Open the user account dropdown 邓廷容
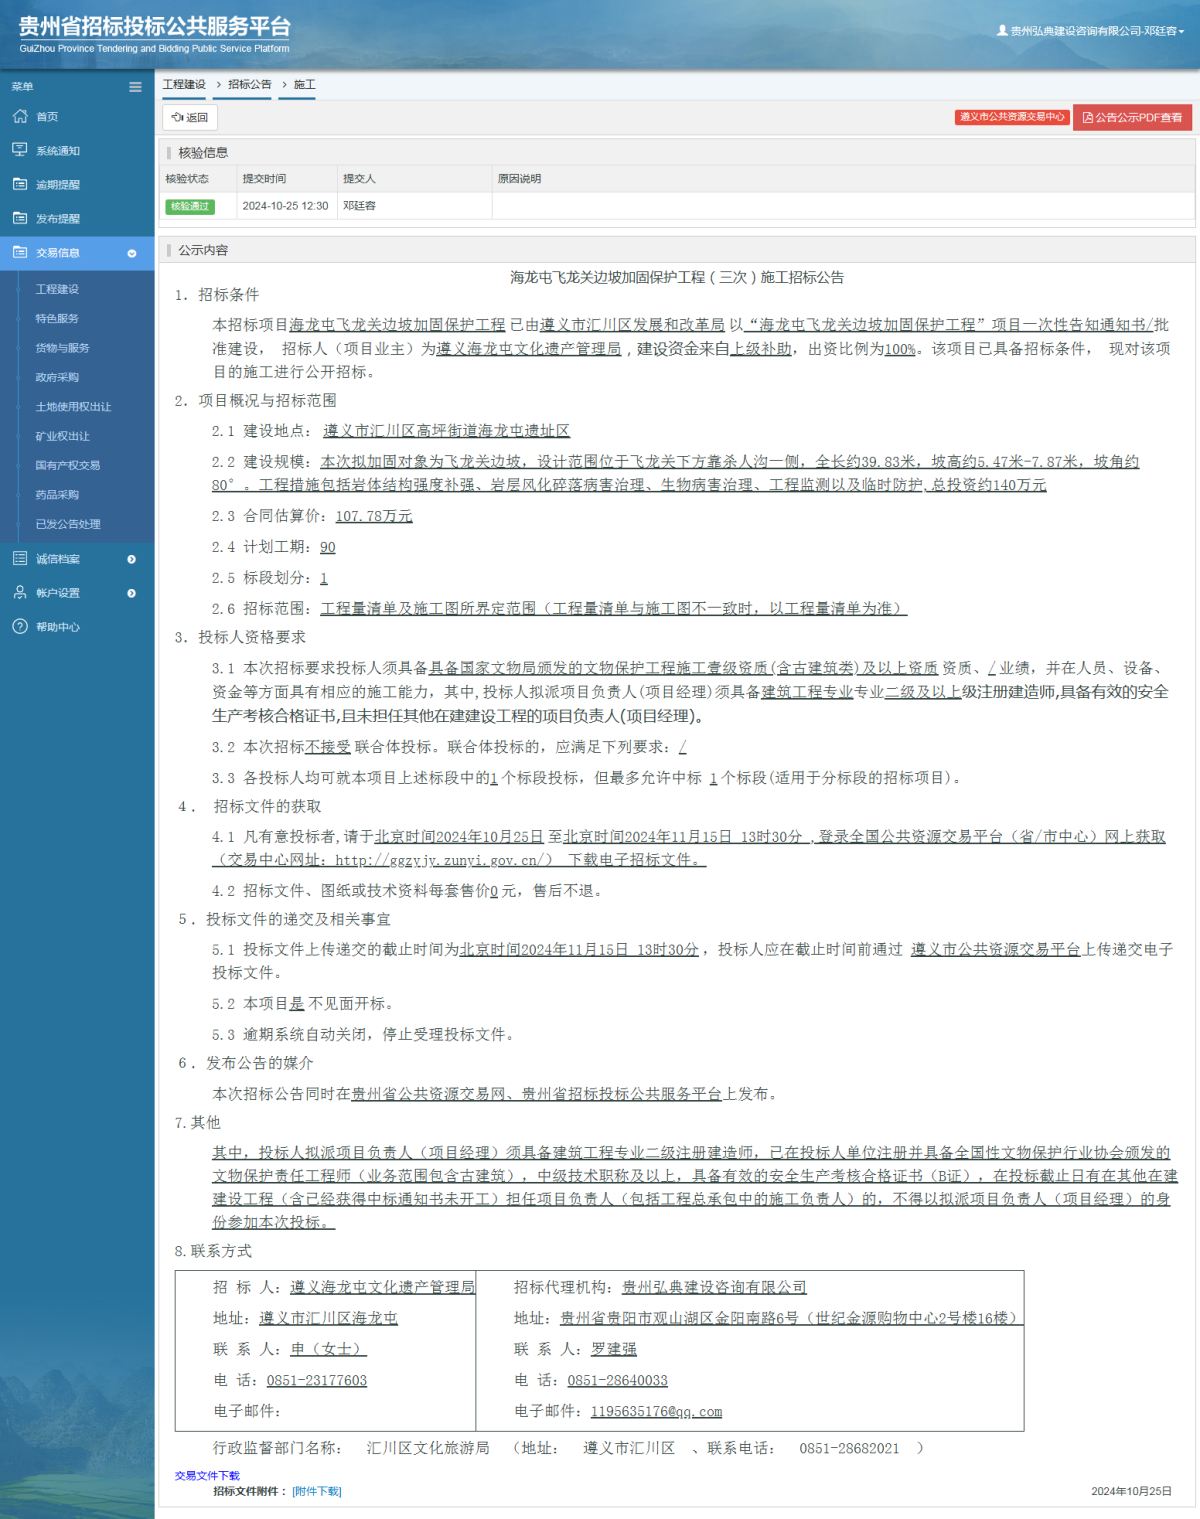This screenshot has height=1519, width=1200. (x=1091, y=31)
